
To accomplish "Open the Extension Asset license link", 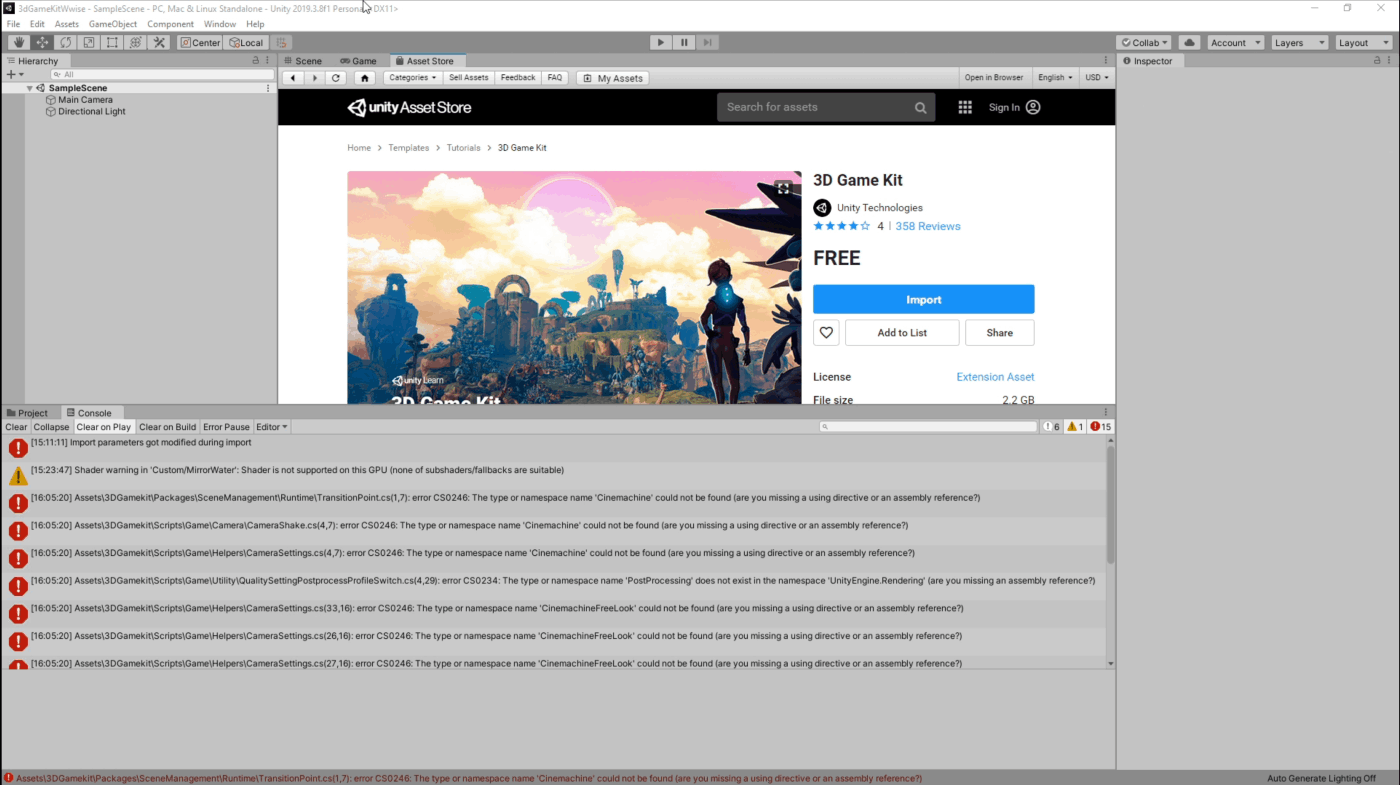I will [995, 377].
